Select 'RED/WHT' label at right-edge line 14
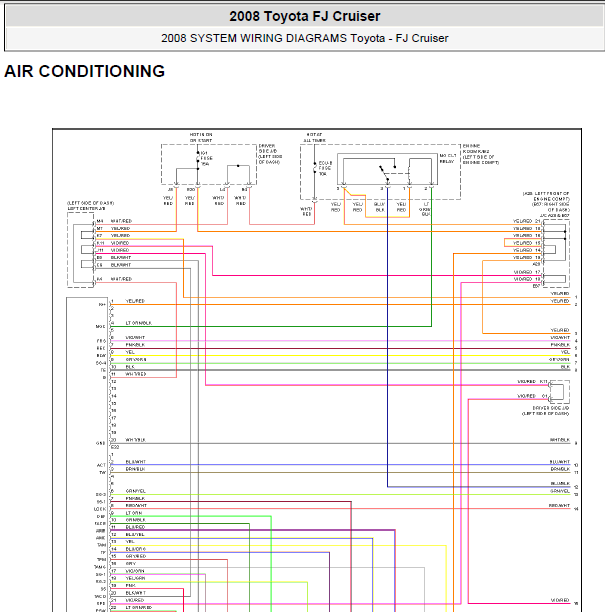 (x=559, y=505)
